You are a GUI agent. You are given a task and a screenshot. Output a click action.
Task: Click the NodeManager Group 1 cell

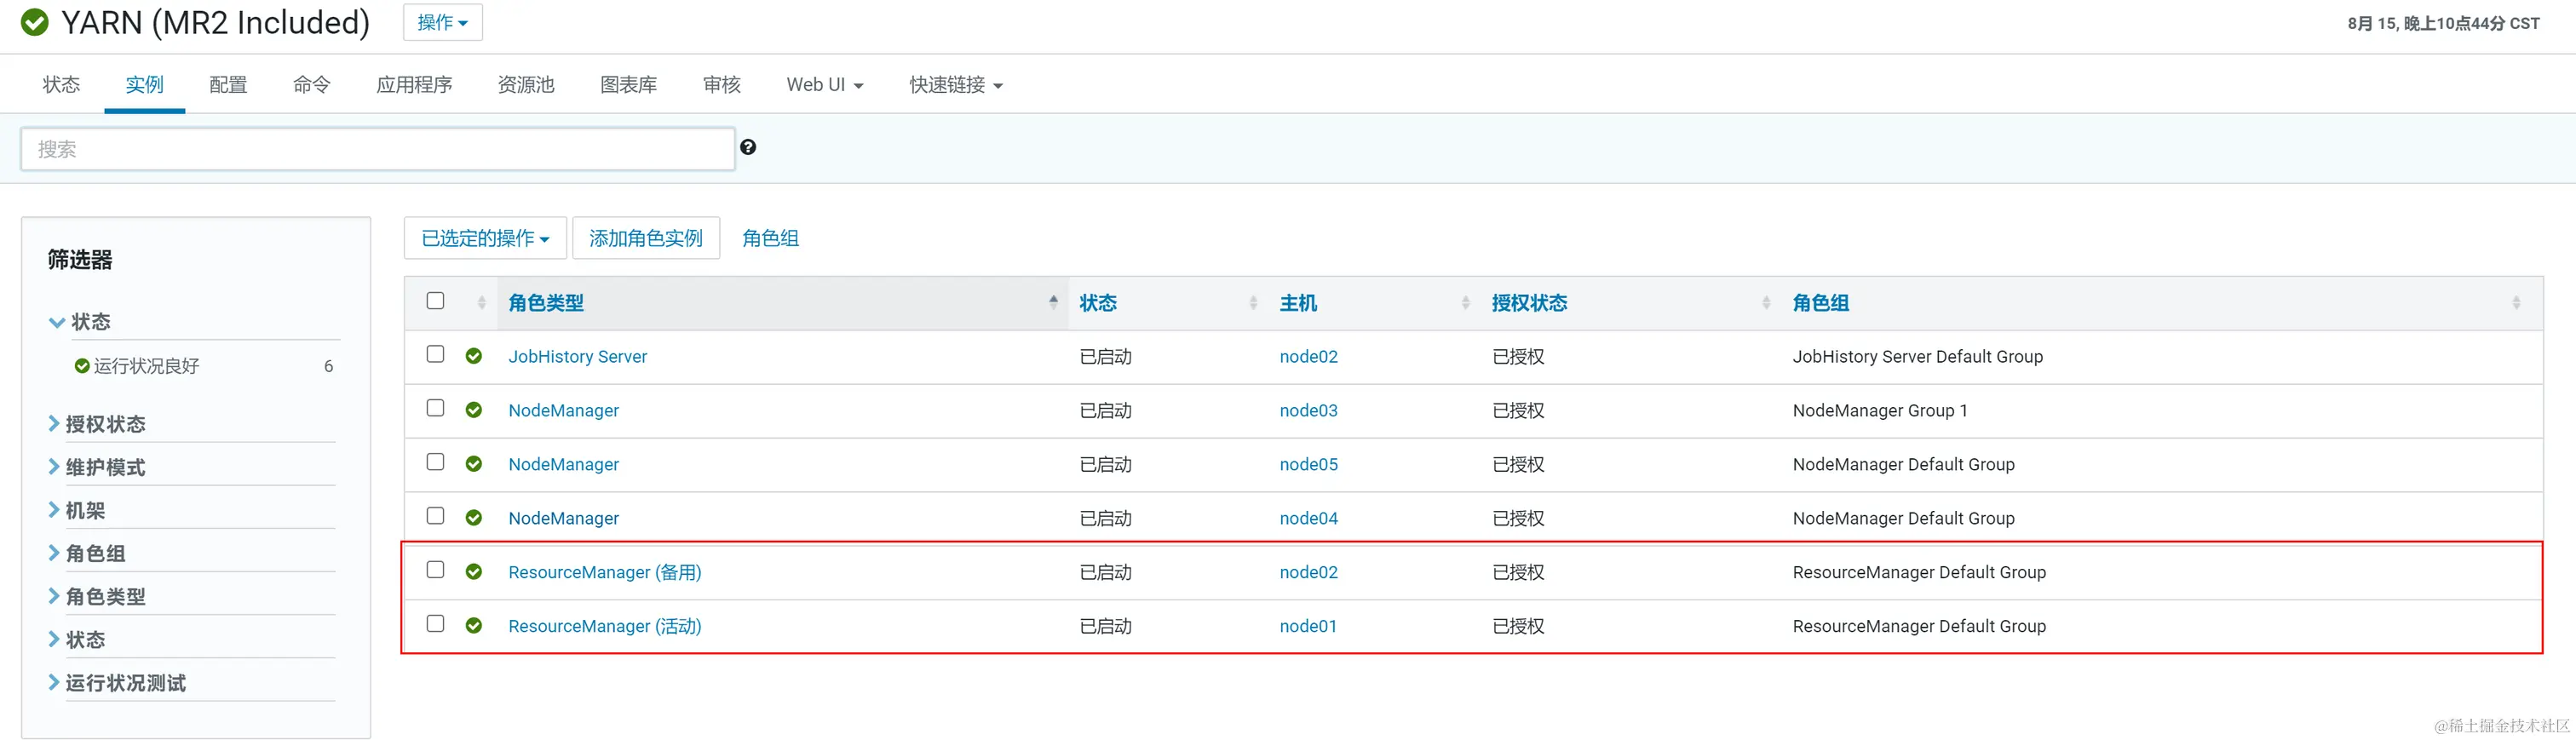[x=1879, y=411]
